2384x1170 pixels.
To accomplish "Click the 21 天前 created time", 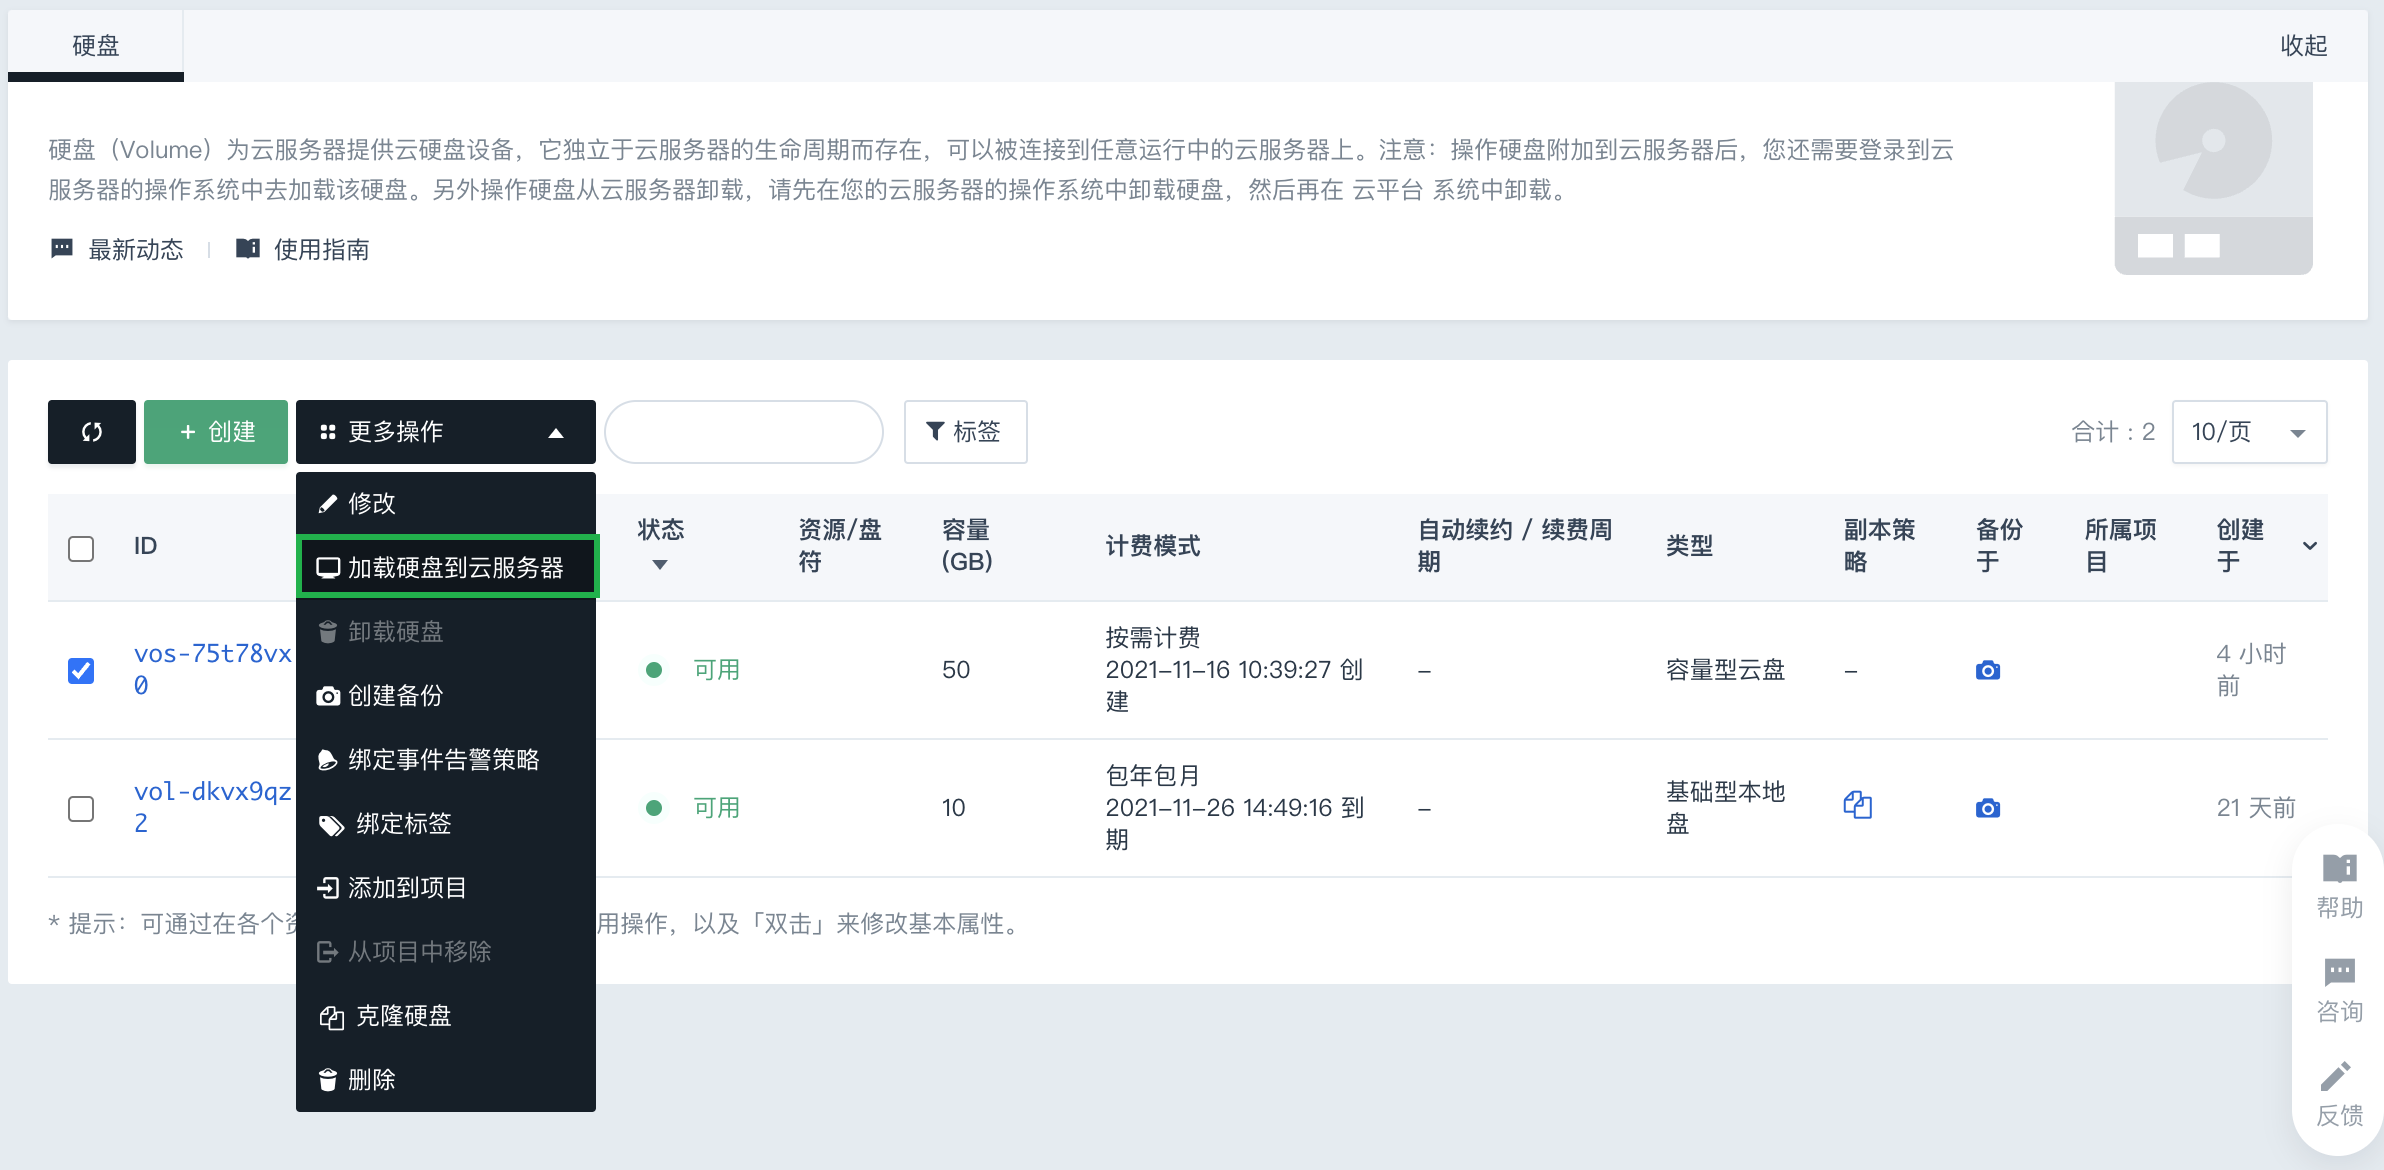I will click(x=2256, y=808).
